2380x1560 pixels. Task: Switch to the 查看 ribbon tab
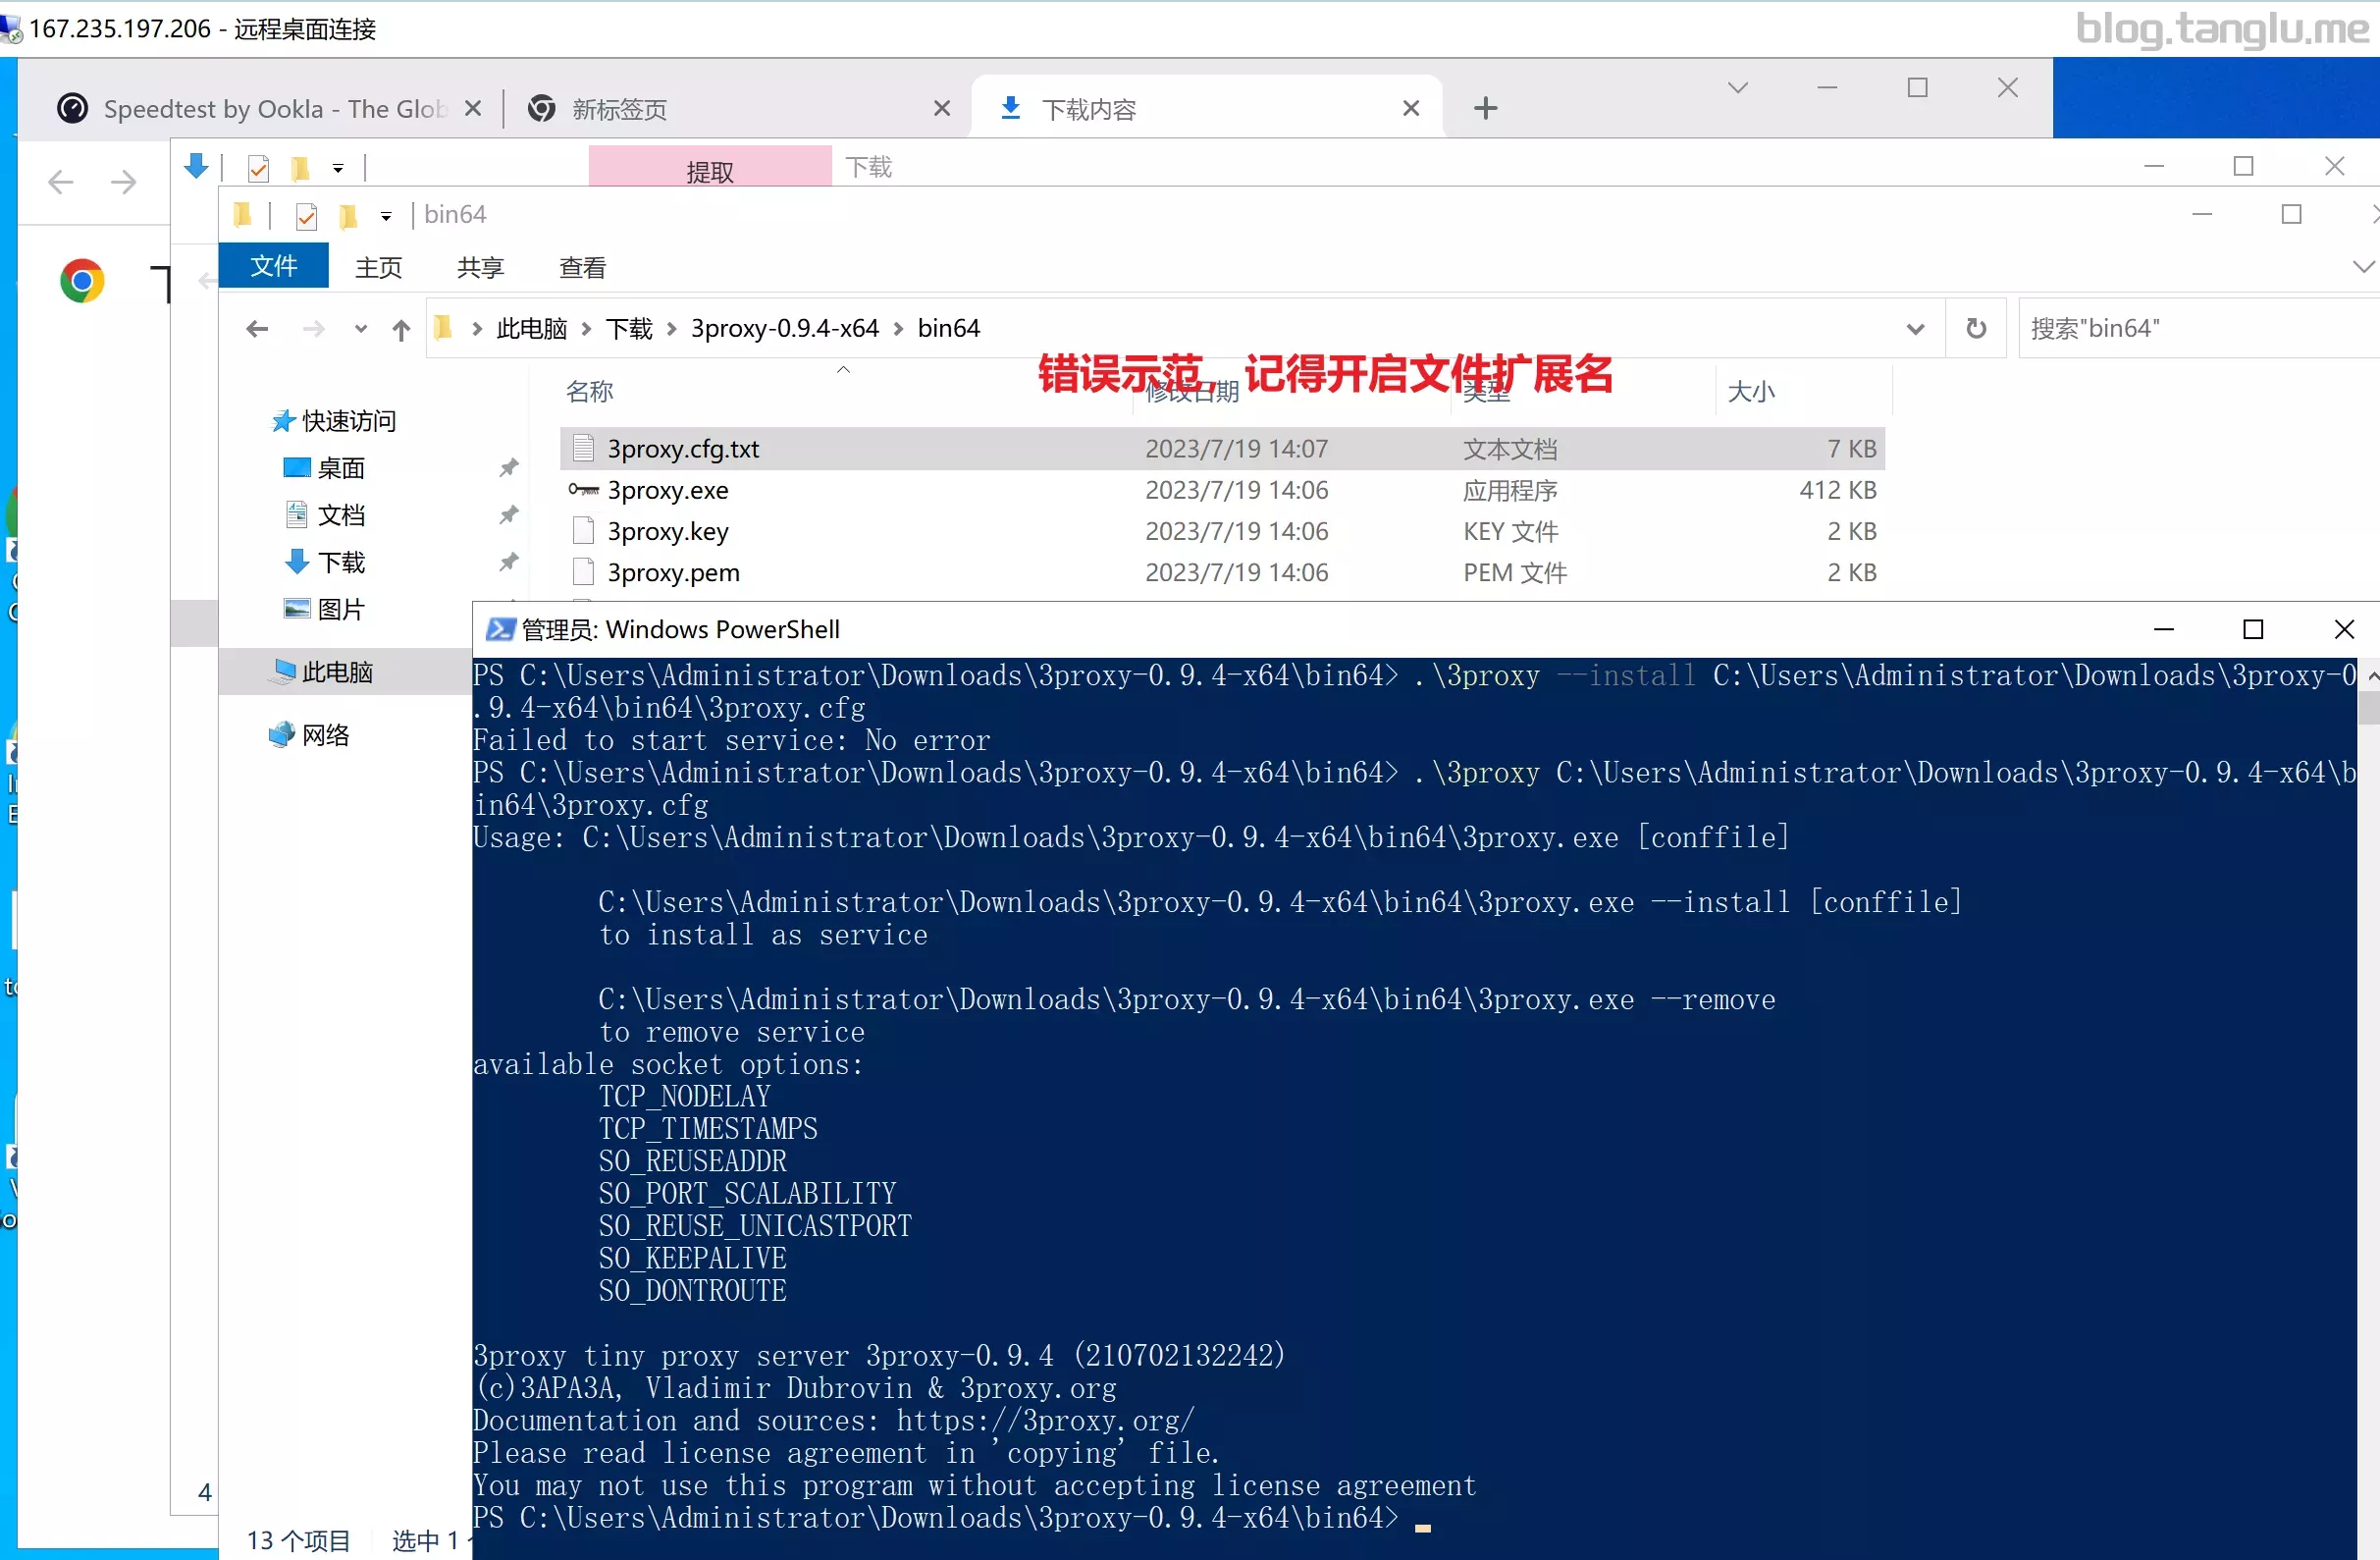(582, 267)
